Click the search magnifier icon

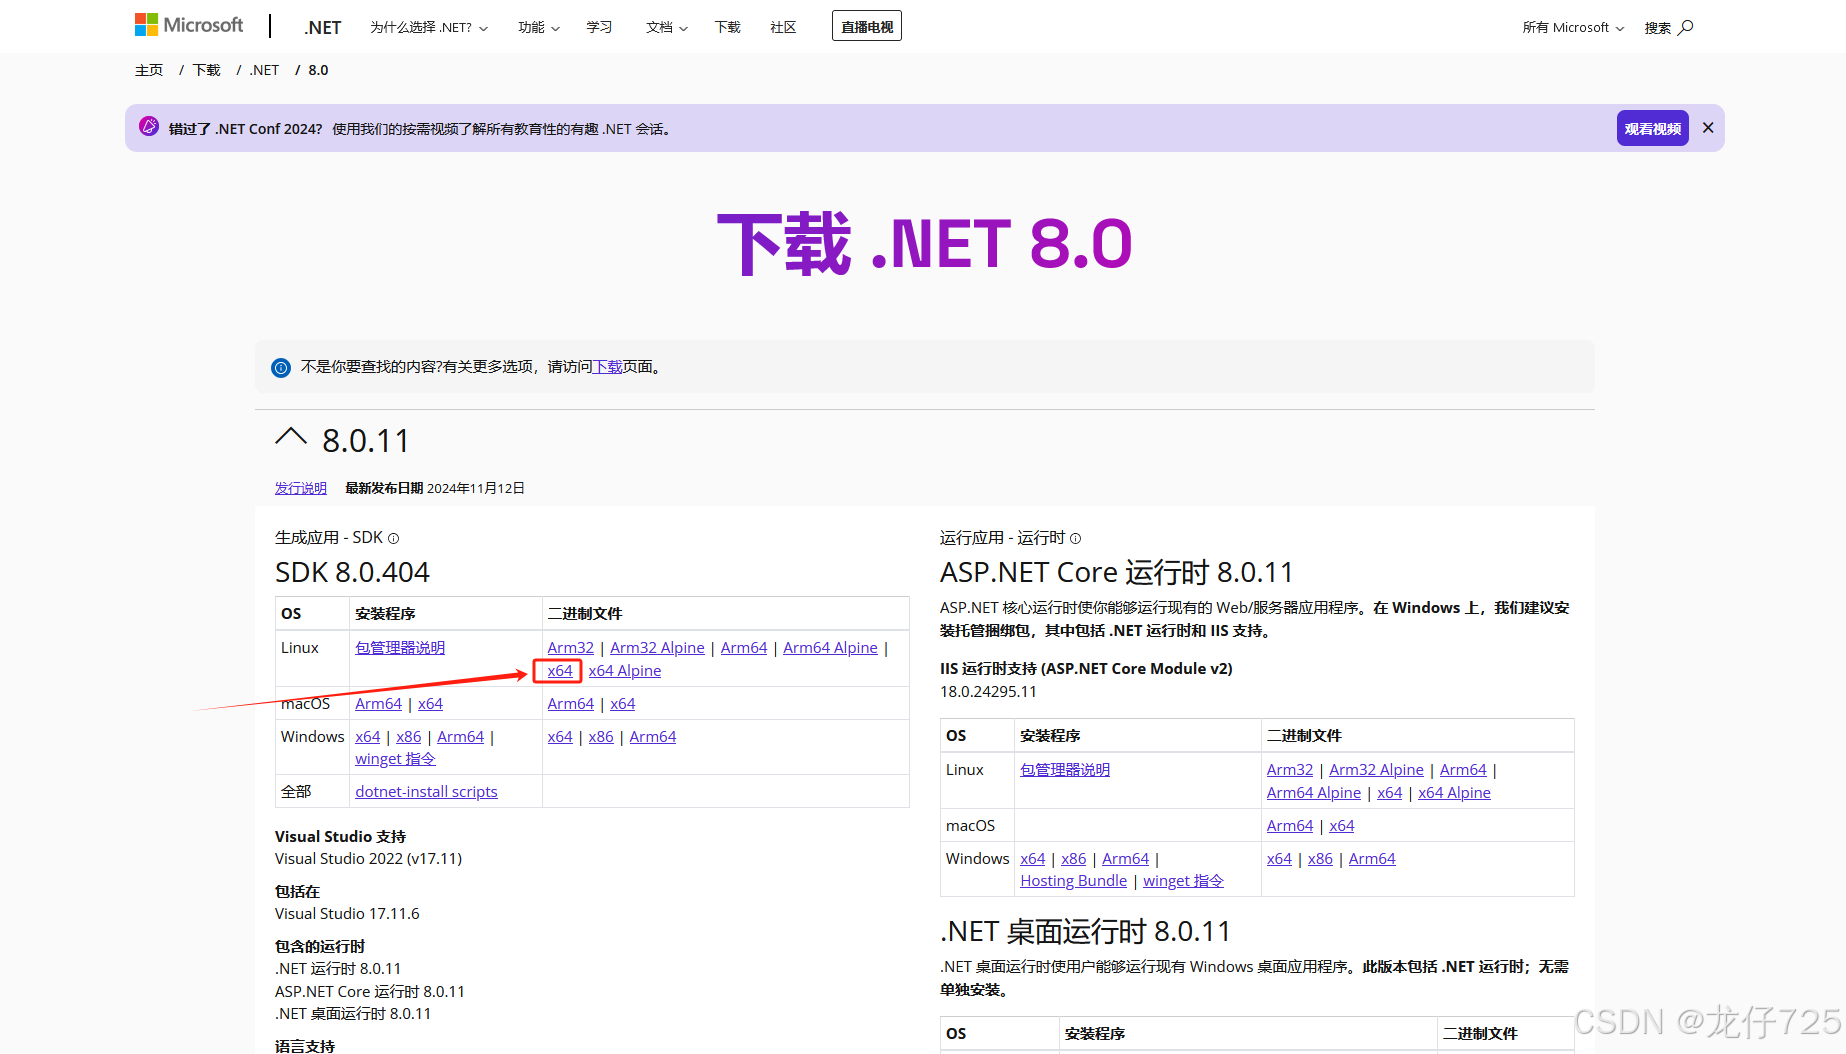(1686, 27)
